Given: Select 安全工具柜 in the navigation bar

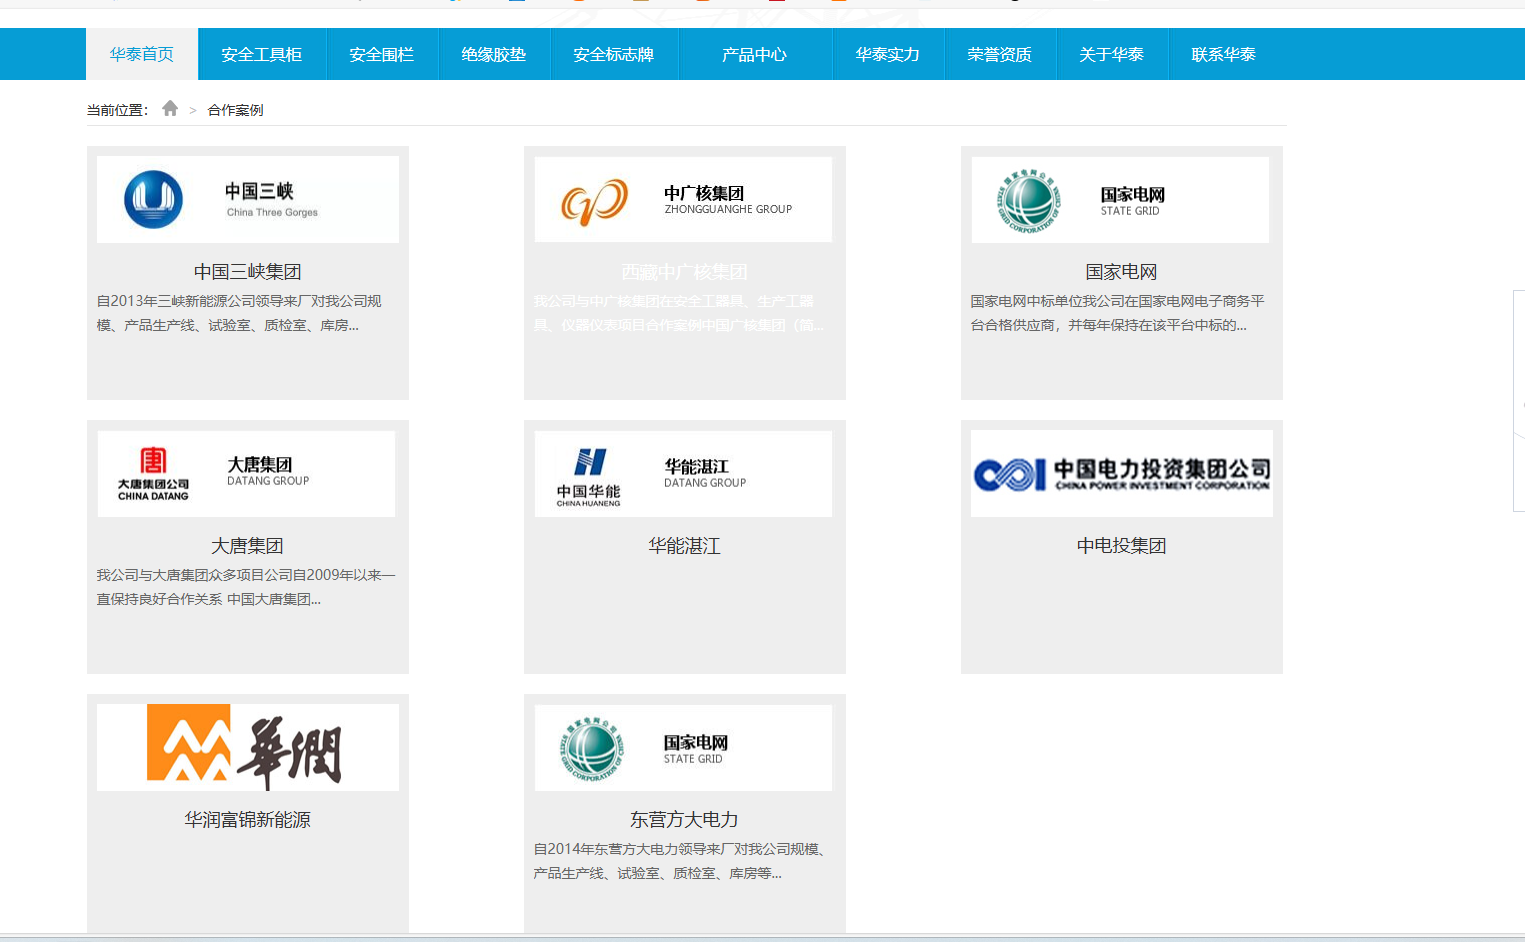Looking at the screenshot, I should coord(262,54).
